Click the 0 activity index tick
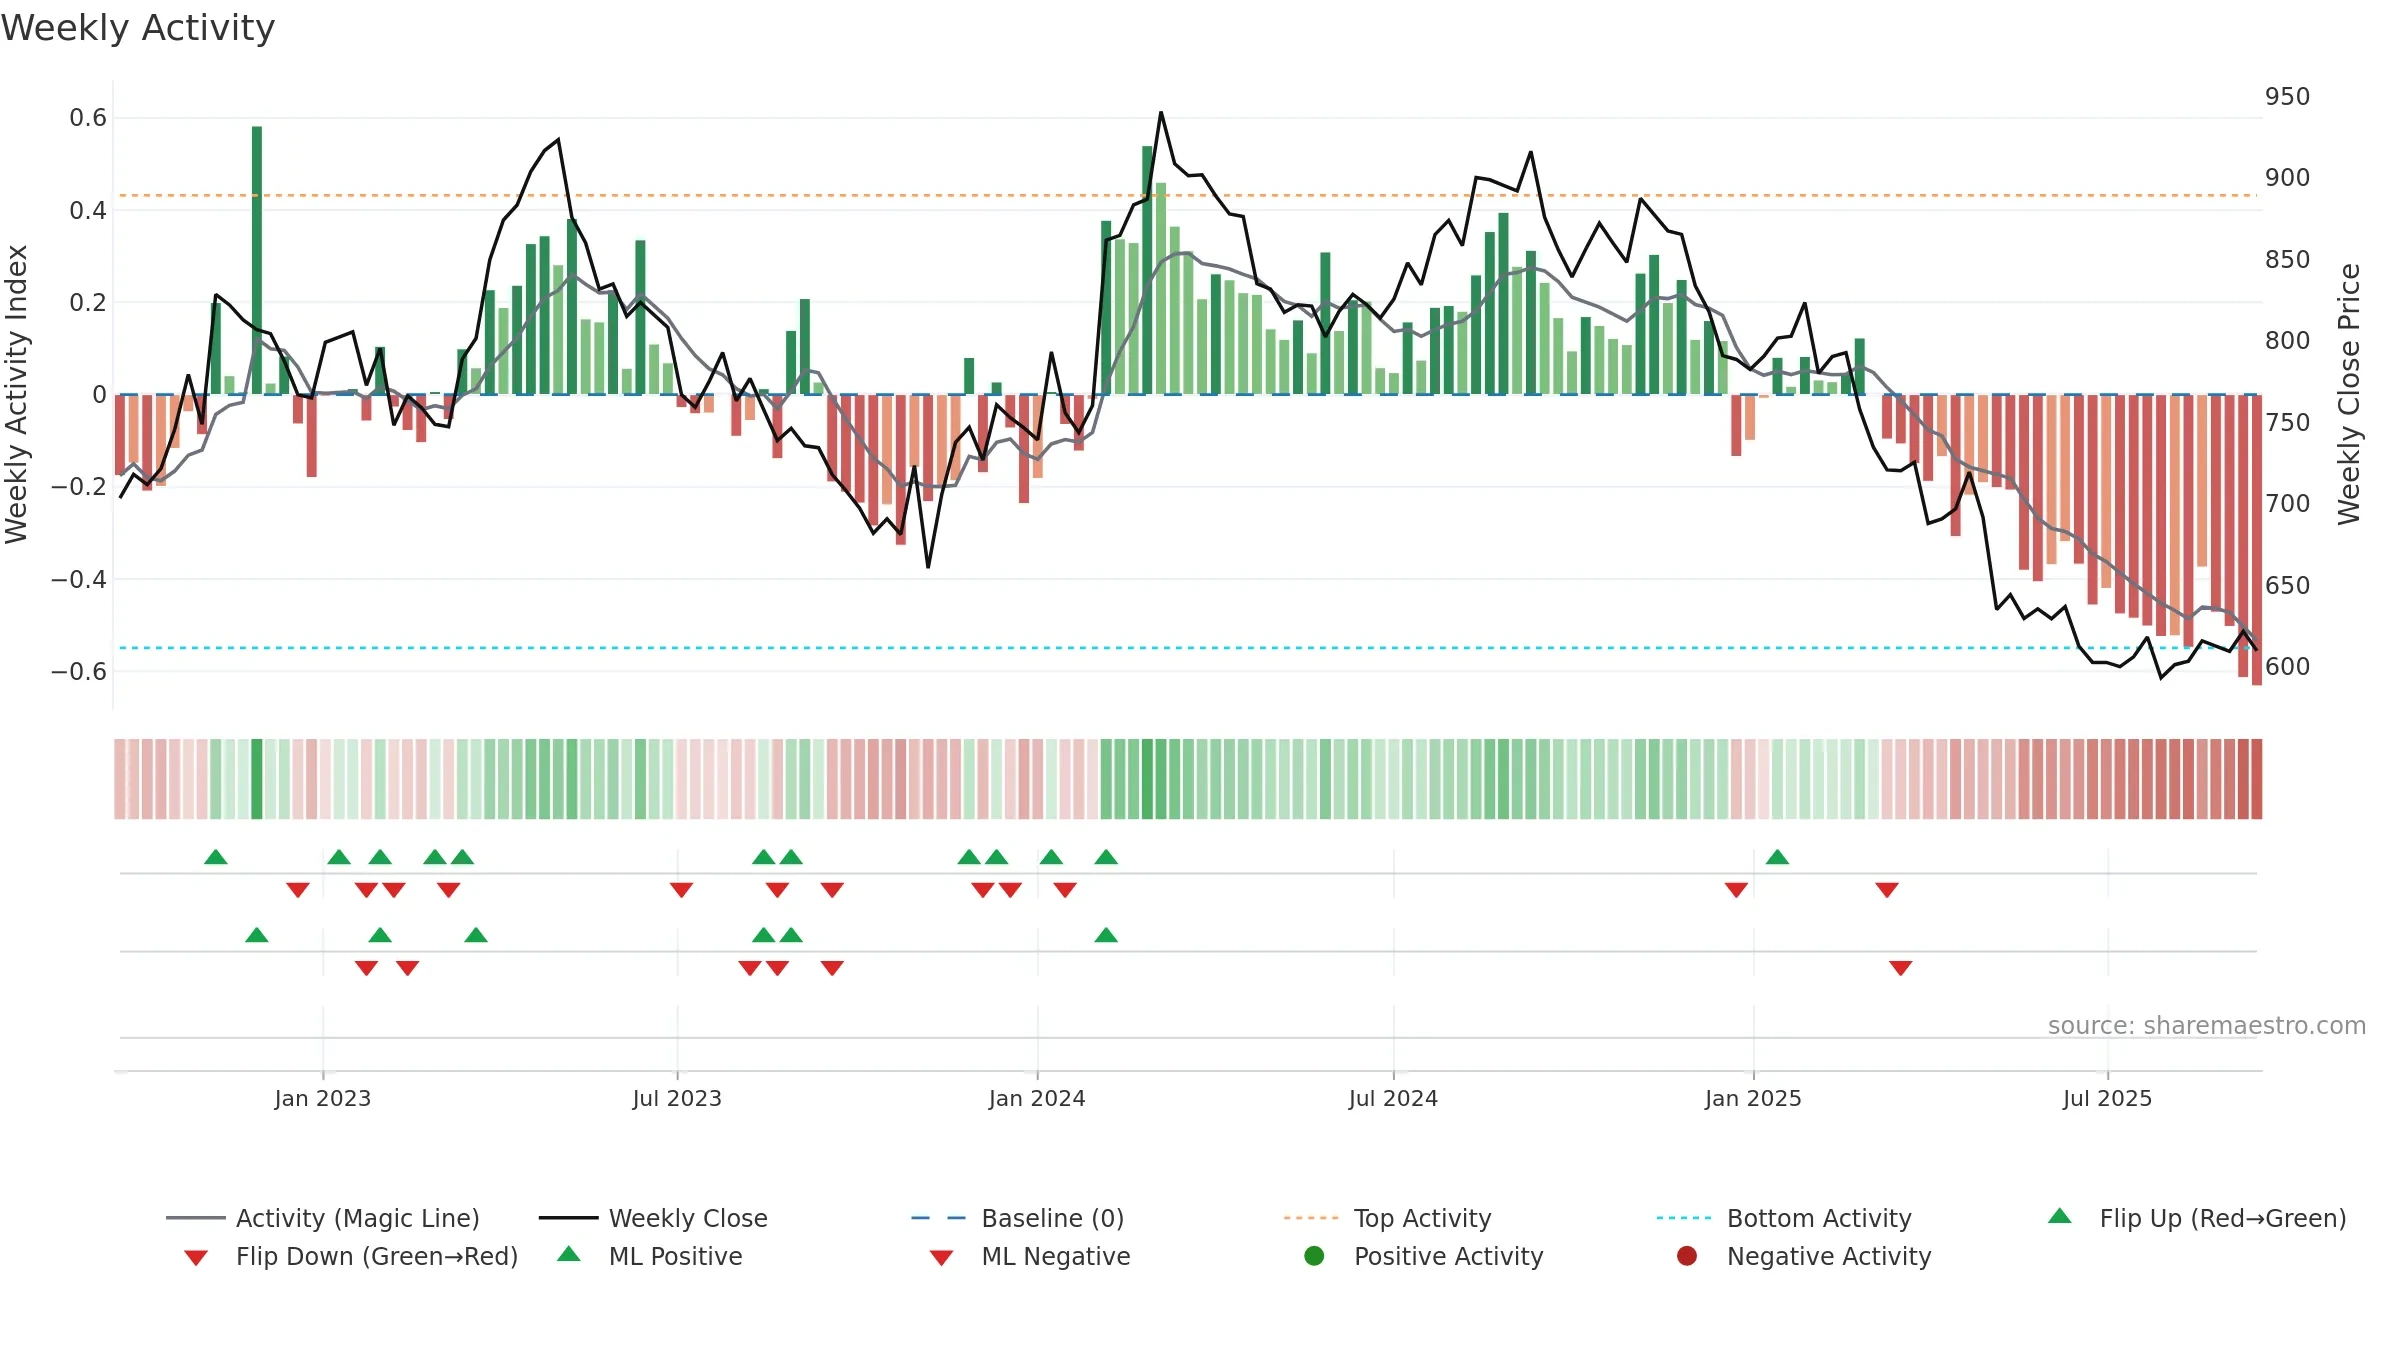 [x=99, y=395]
